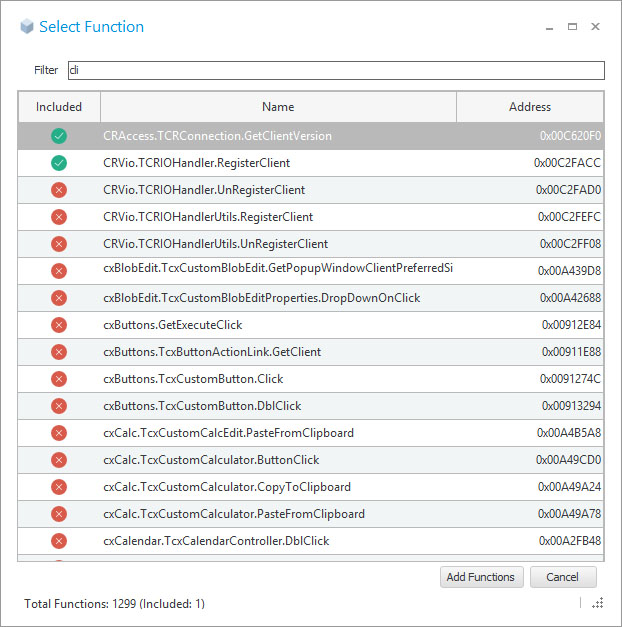Select the TcxCustomBlobEditProperties.DropDownOnClick name
Viewport: 622px width, 627px height.
(262, 298)
